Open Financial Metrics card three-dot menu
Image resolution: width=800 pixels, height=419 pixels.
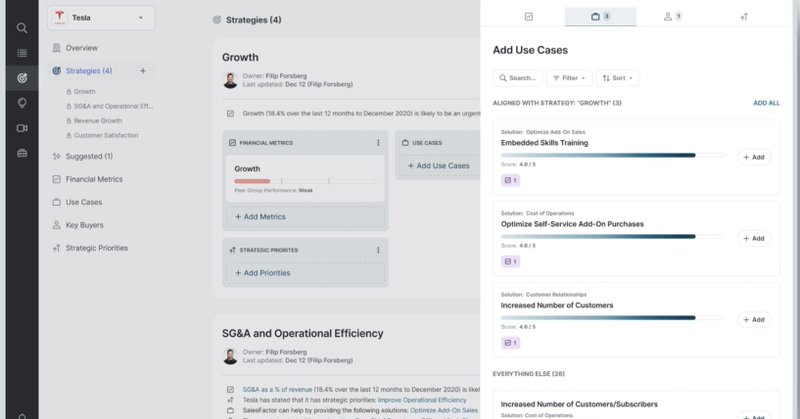click(378, 143)
